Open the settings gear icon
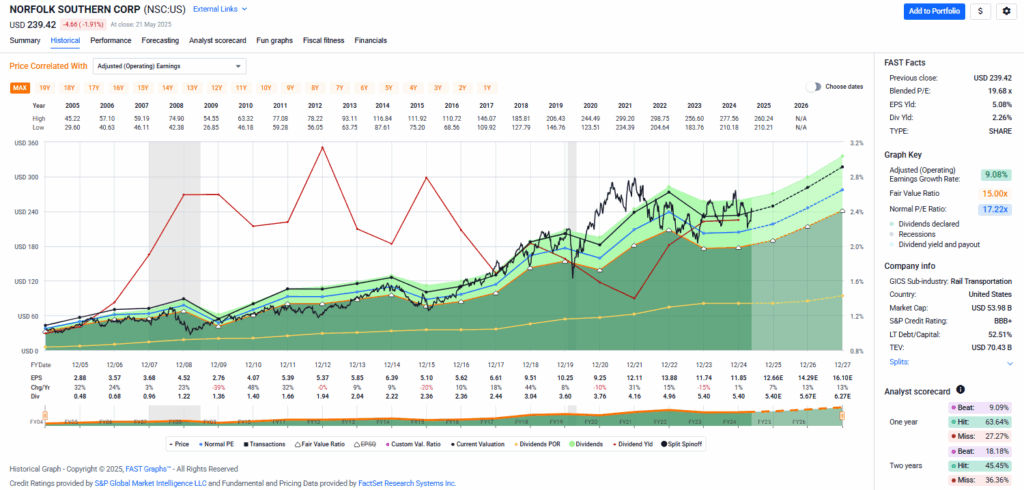The width and height of the screenshot is (1024, 490). click(x=1006, y=11)
